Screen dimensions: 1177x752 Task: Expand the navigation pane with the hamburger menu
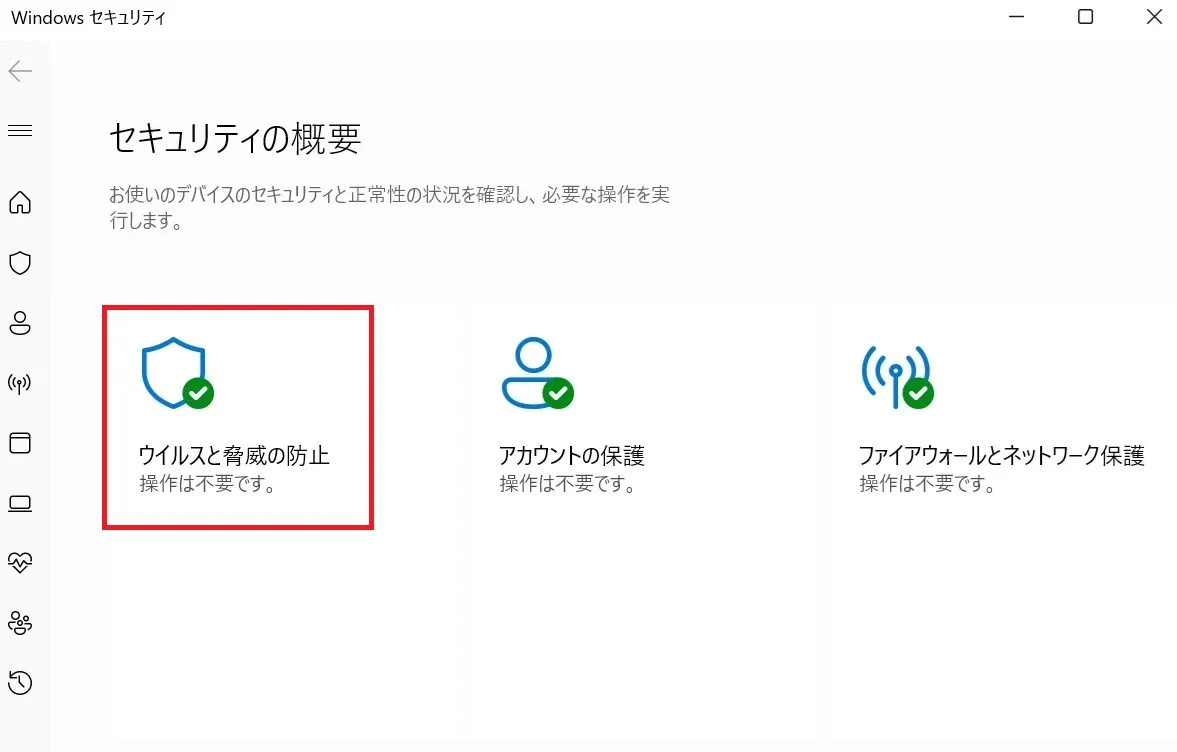[x=20, y=130]
